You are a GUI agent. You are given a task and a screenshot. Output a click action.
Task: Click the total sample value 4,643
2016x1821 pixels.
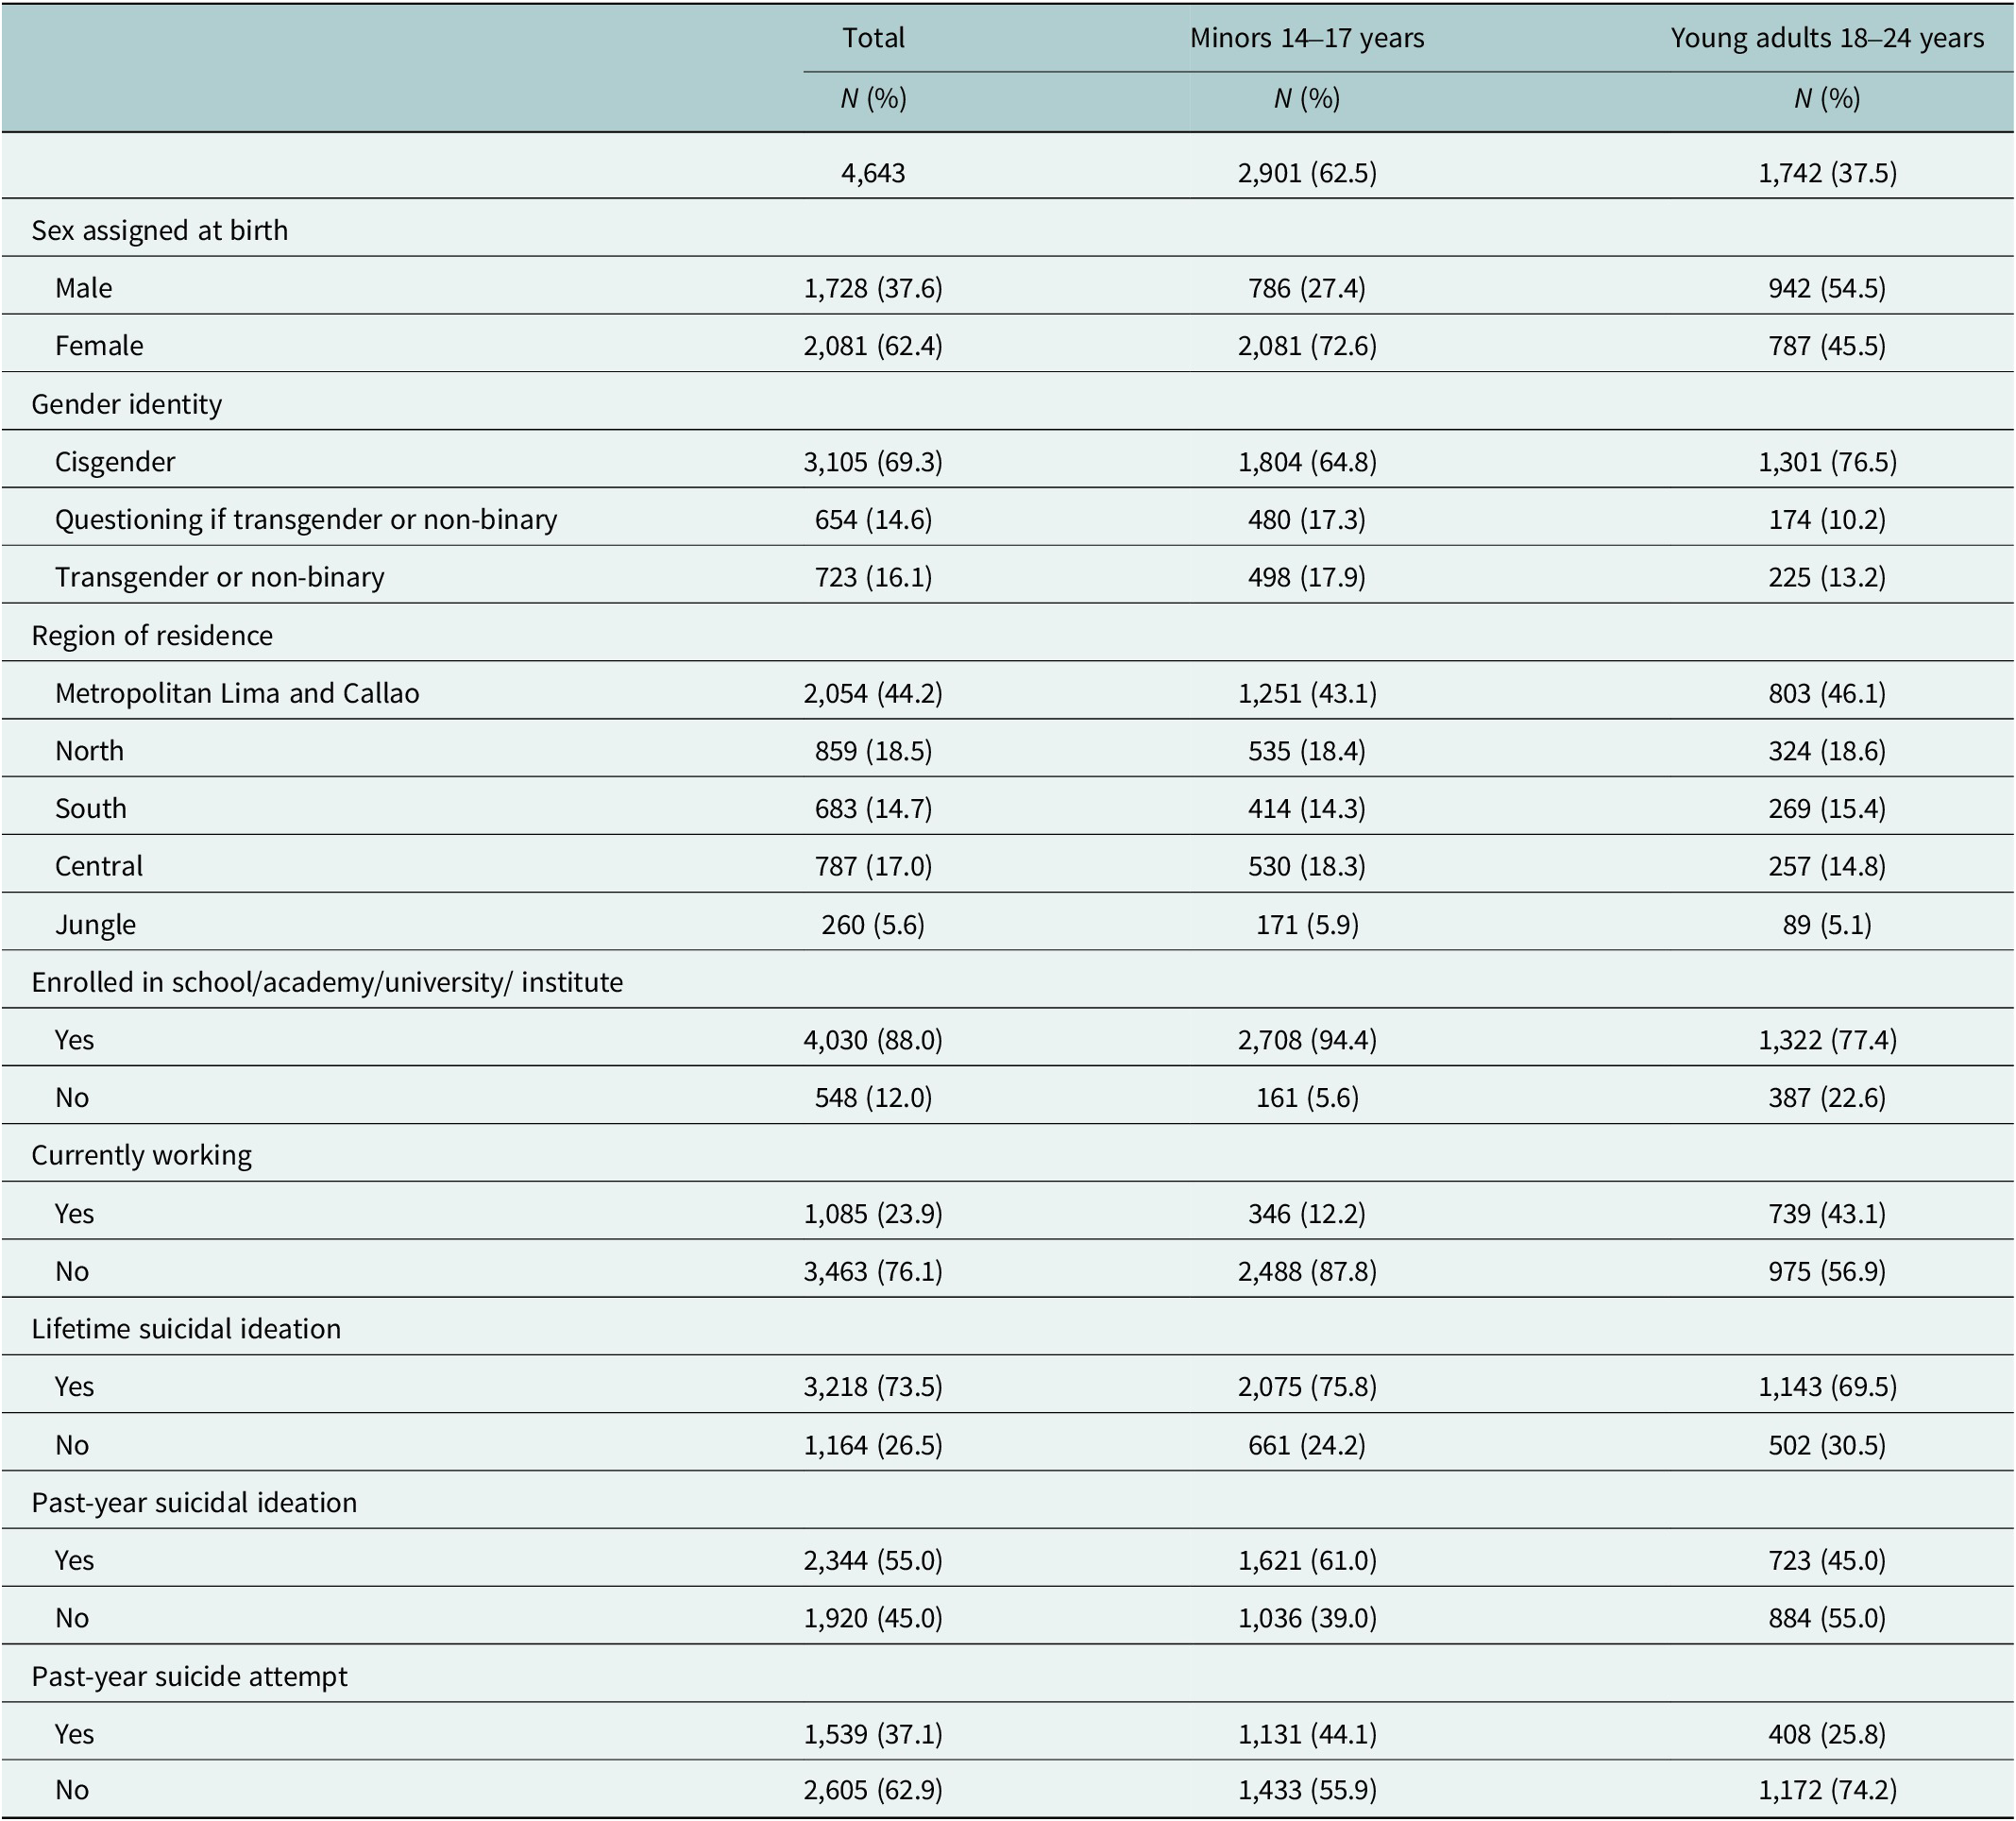point(873,173)
